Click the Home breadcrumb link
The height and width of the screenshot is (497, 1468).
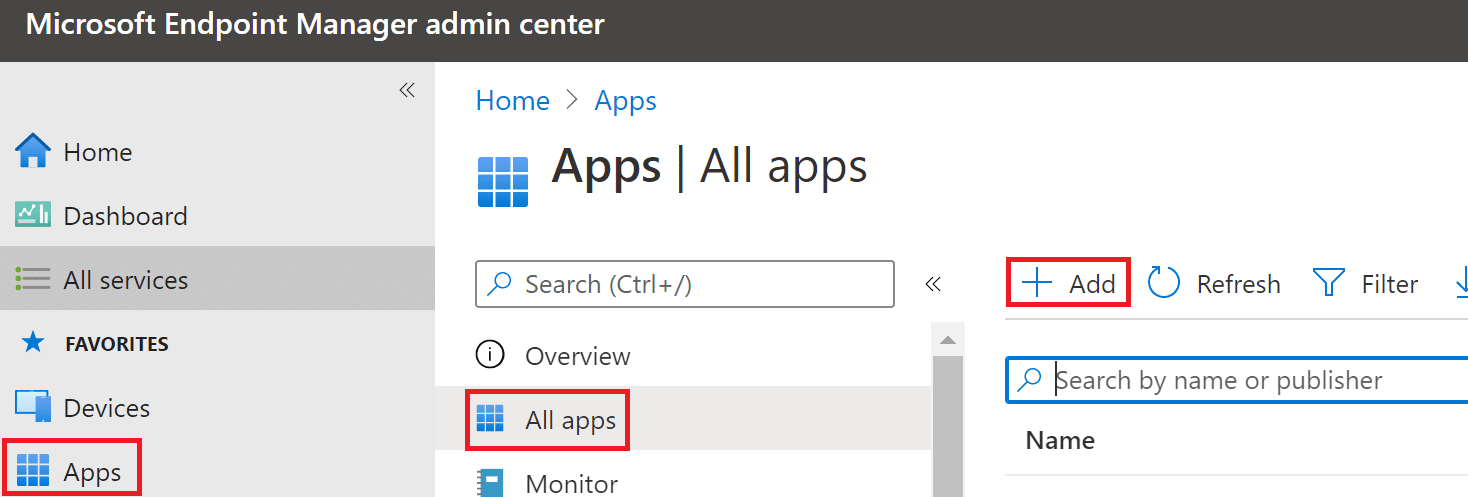pos(512,101)
